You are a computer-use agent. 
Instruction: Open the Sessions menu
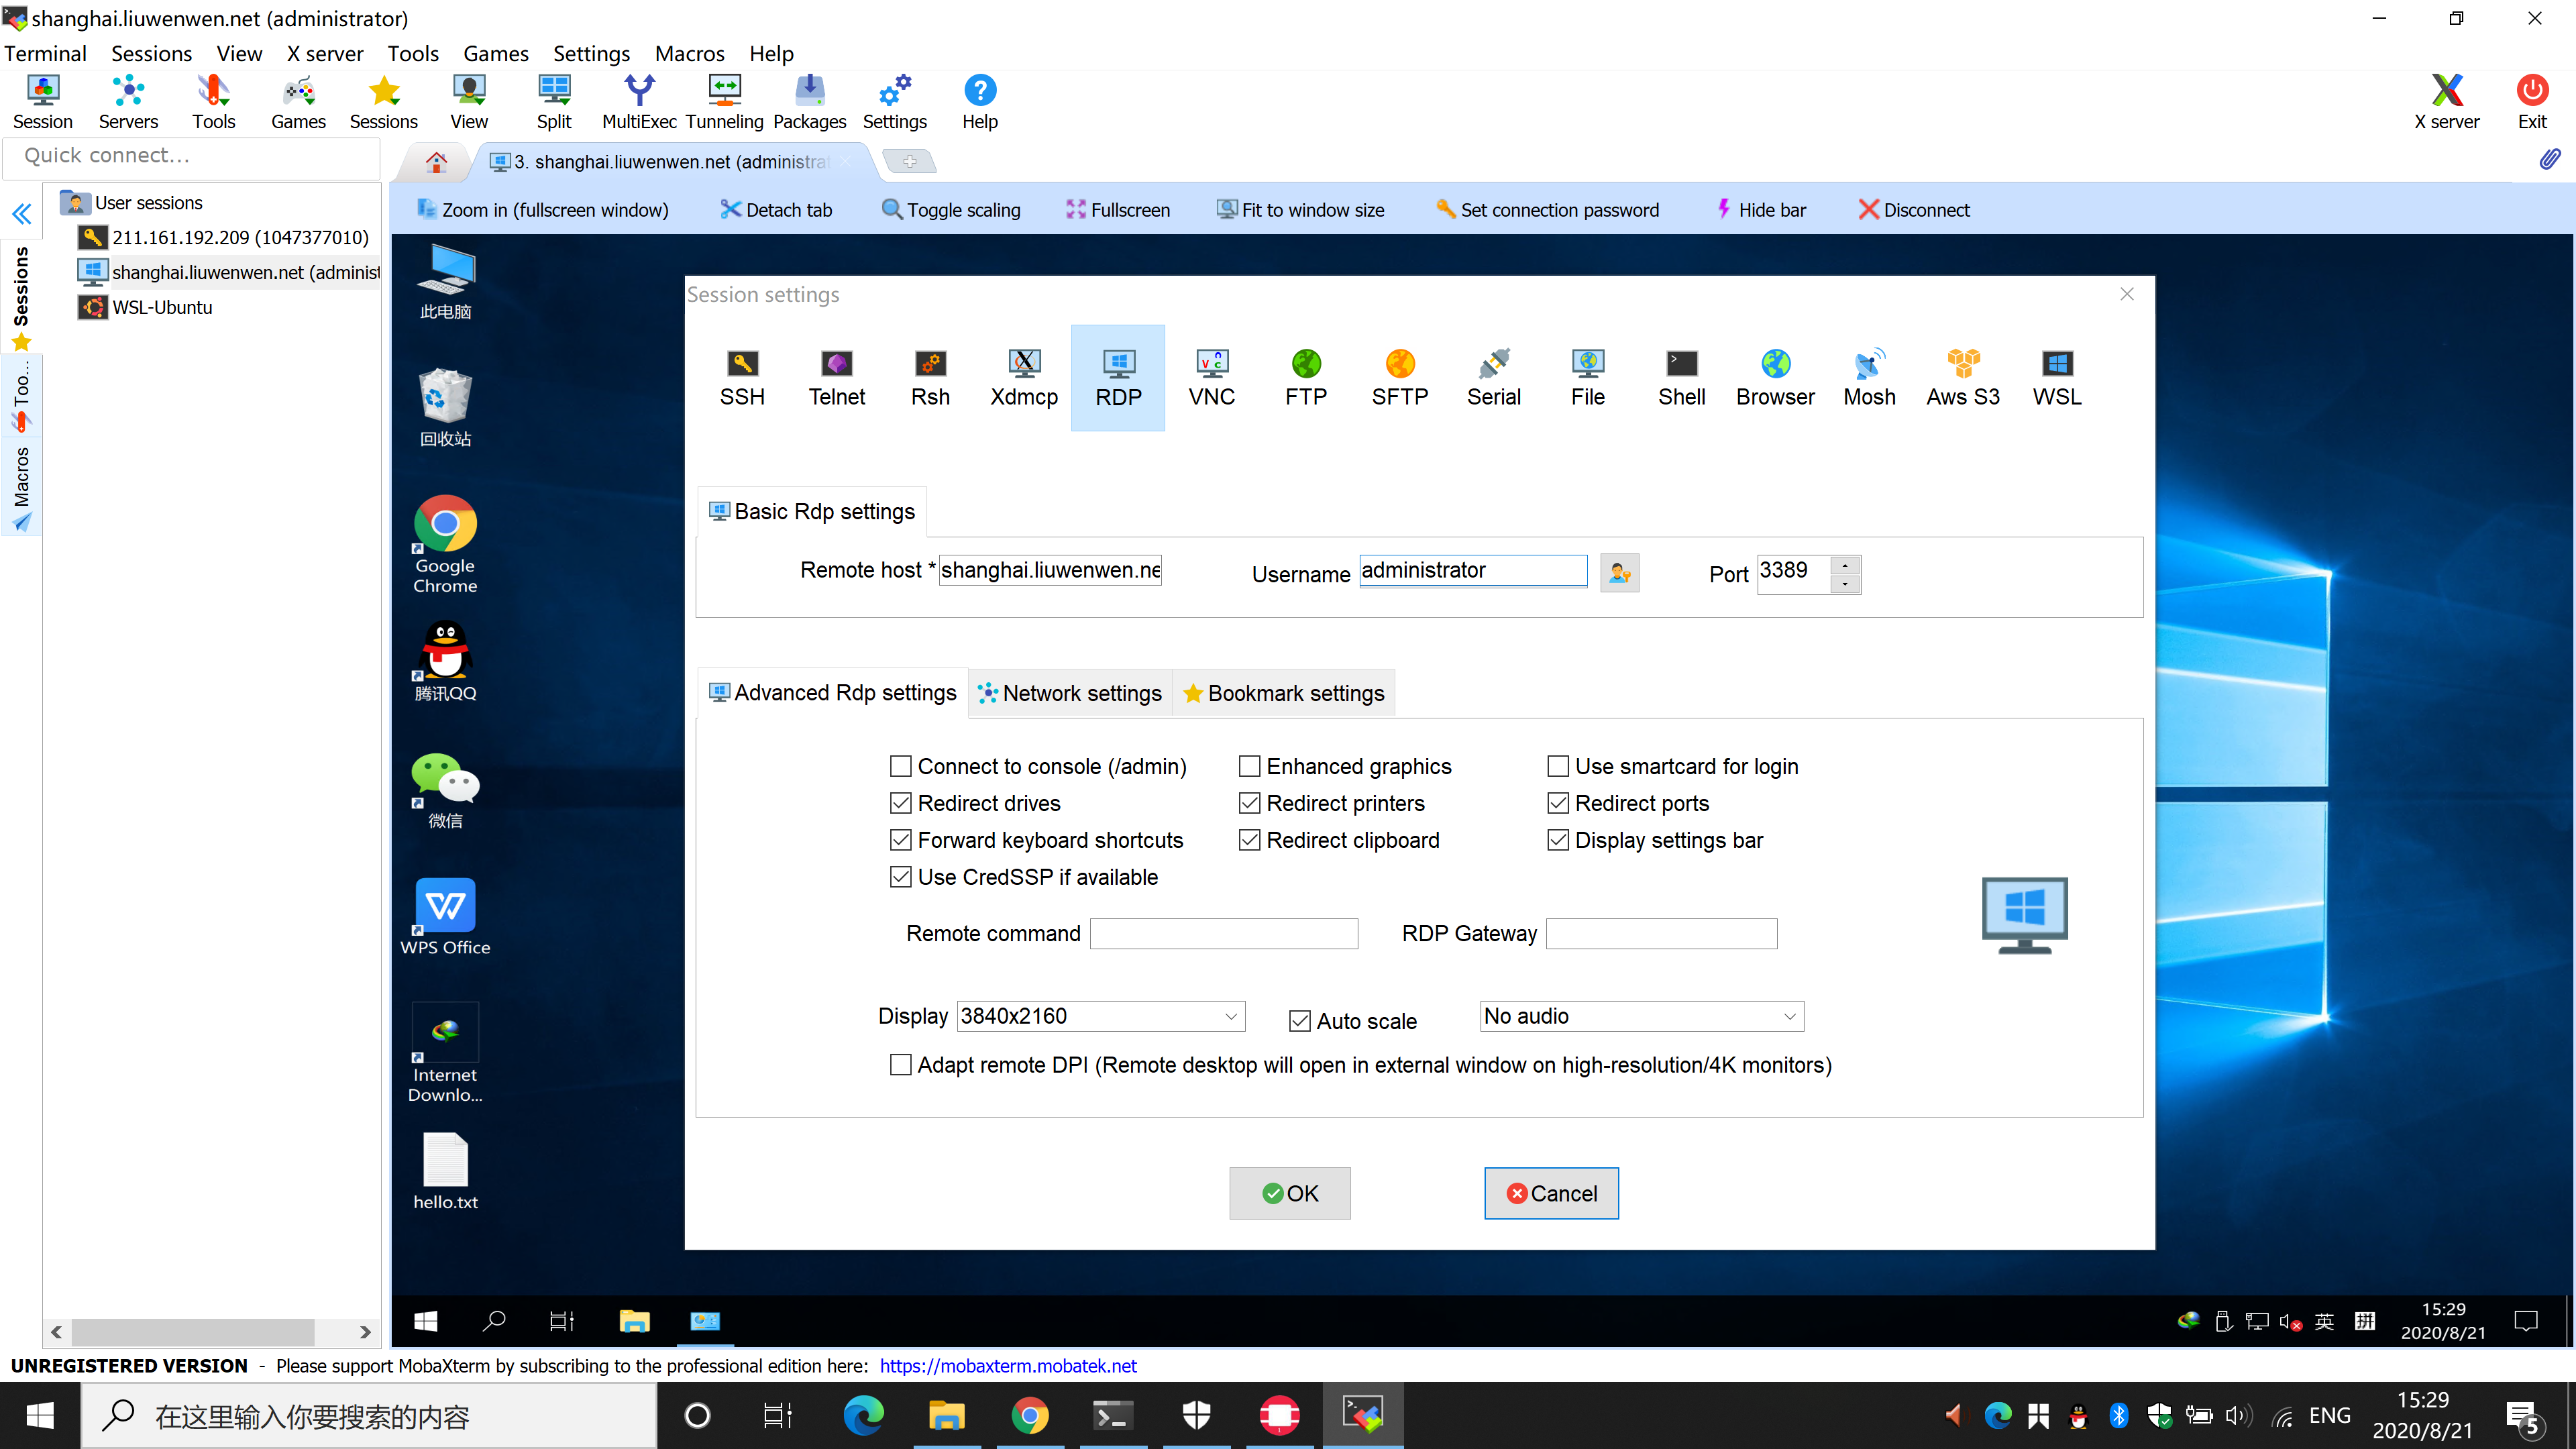151,53
